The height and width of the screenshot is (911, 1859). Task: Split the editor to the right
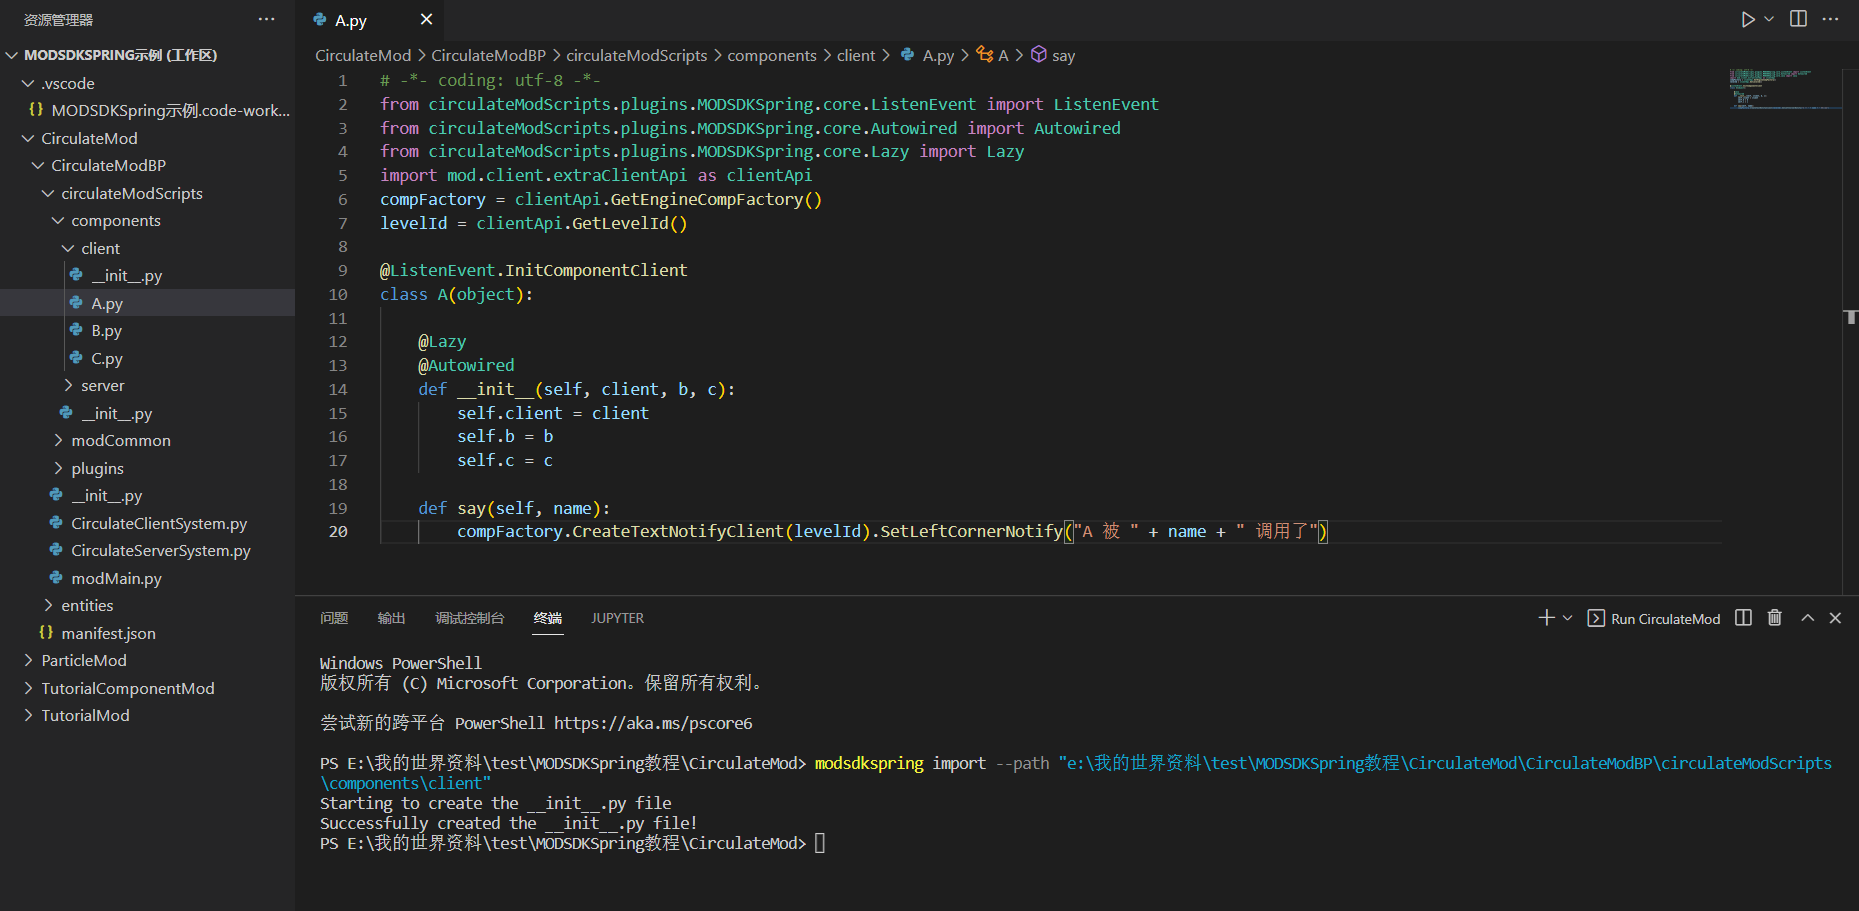(1798, 20)
